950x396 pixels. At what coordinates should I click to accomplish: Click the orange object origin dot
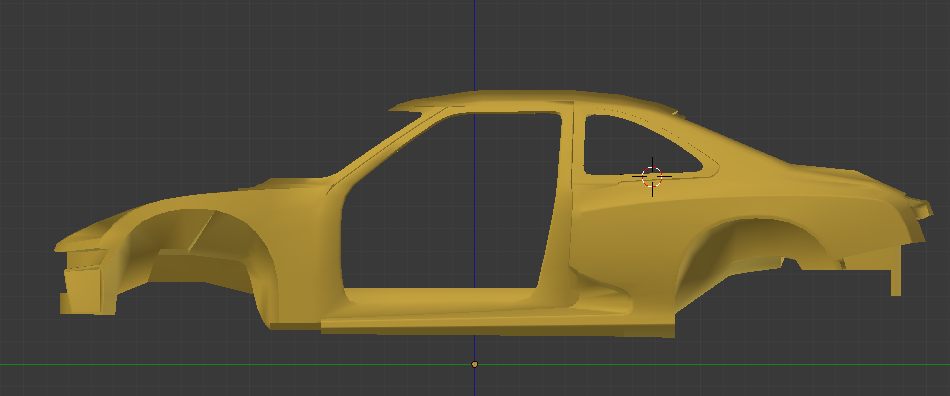click(474, 365)
